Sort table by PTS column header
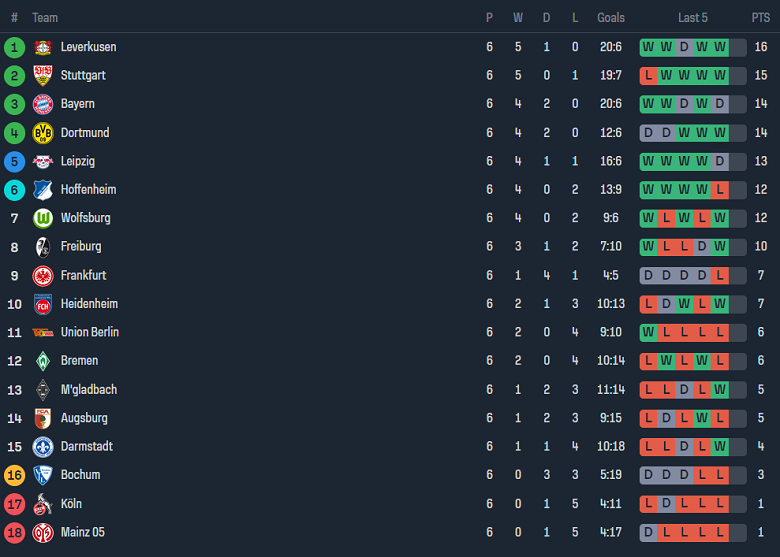This screenshot has width=780, height=557. (x=760, y=18)
